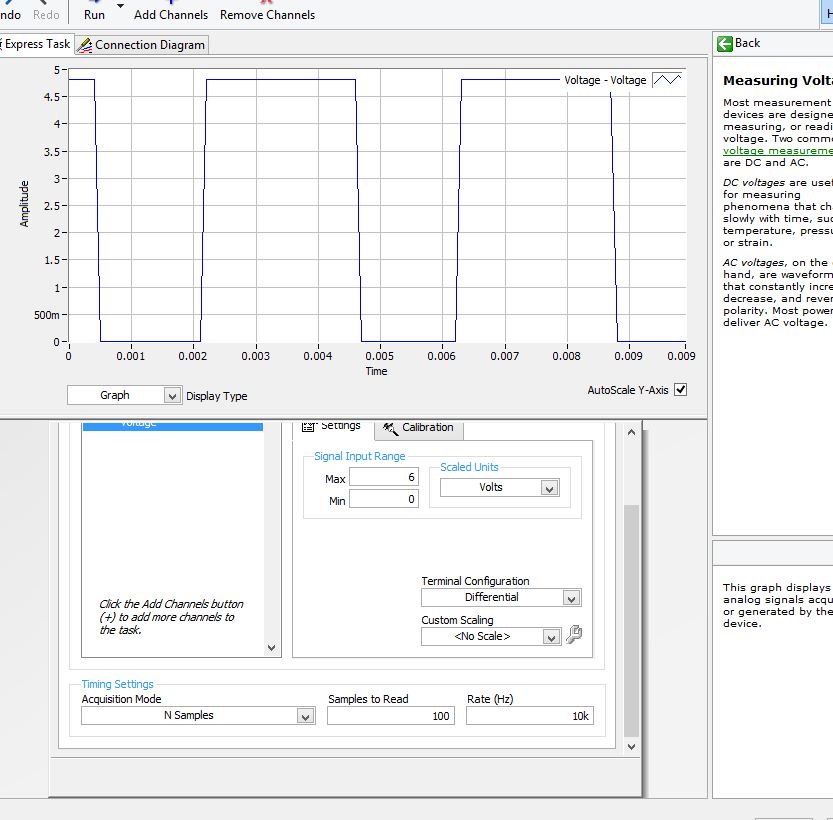The width and height of the screenshot is (833, 820).
Task: Open the Calibration tab
Action: coord(418,428)
